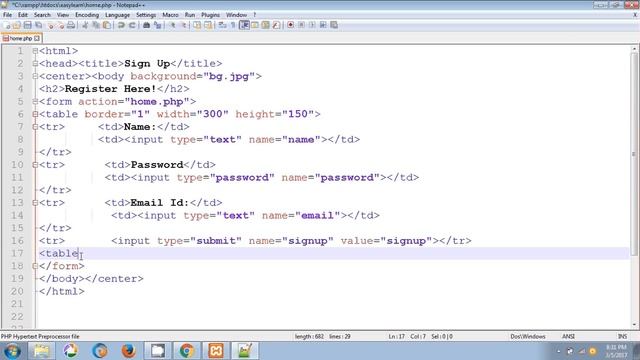Open the Encoding menu
Screen dimensions: 640x360
click(x=87, y=15)
